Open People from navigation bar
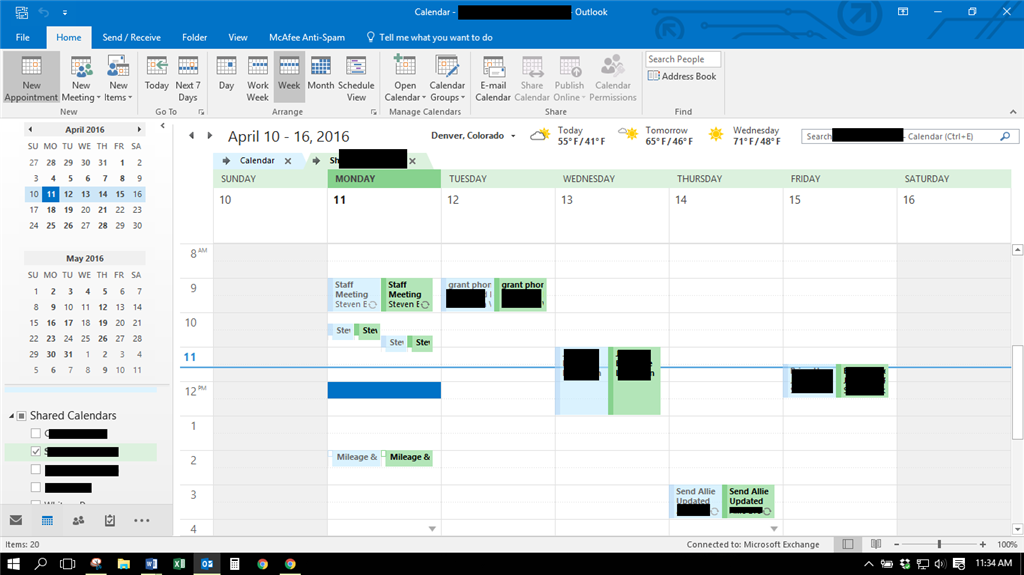The image size is (1024, 575). point(78,521)
